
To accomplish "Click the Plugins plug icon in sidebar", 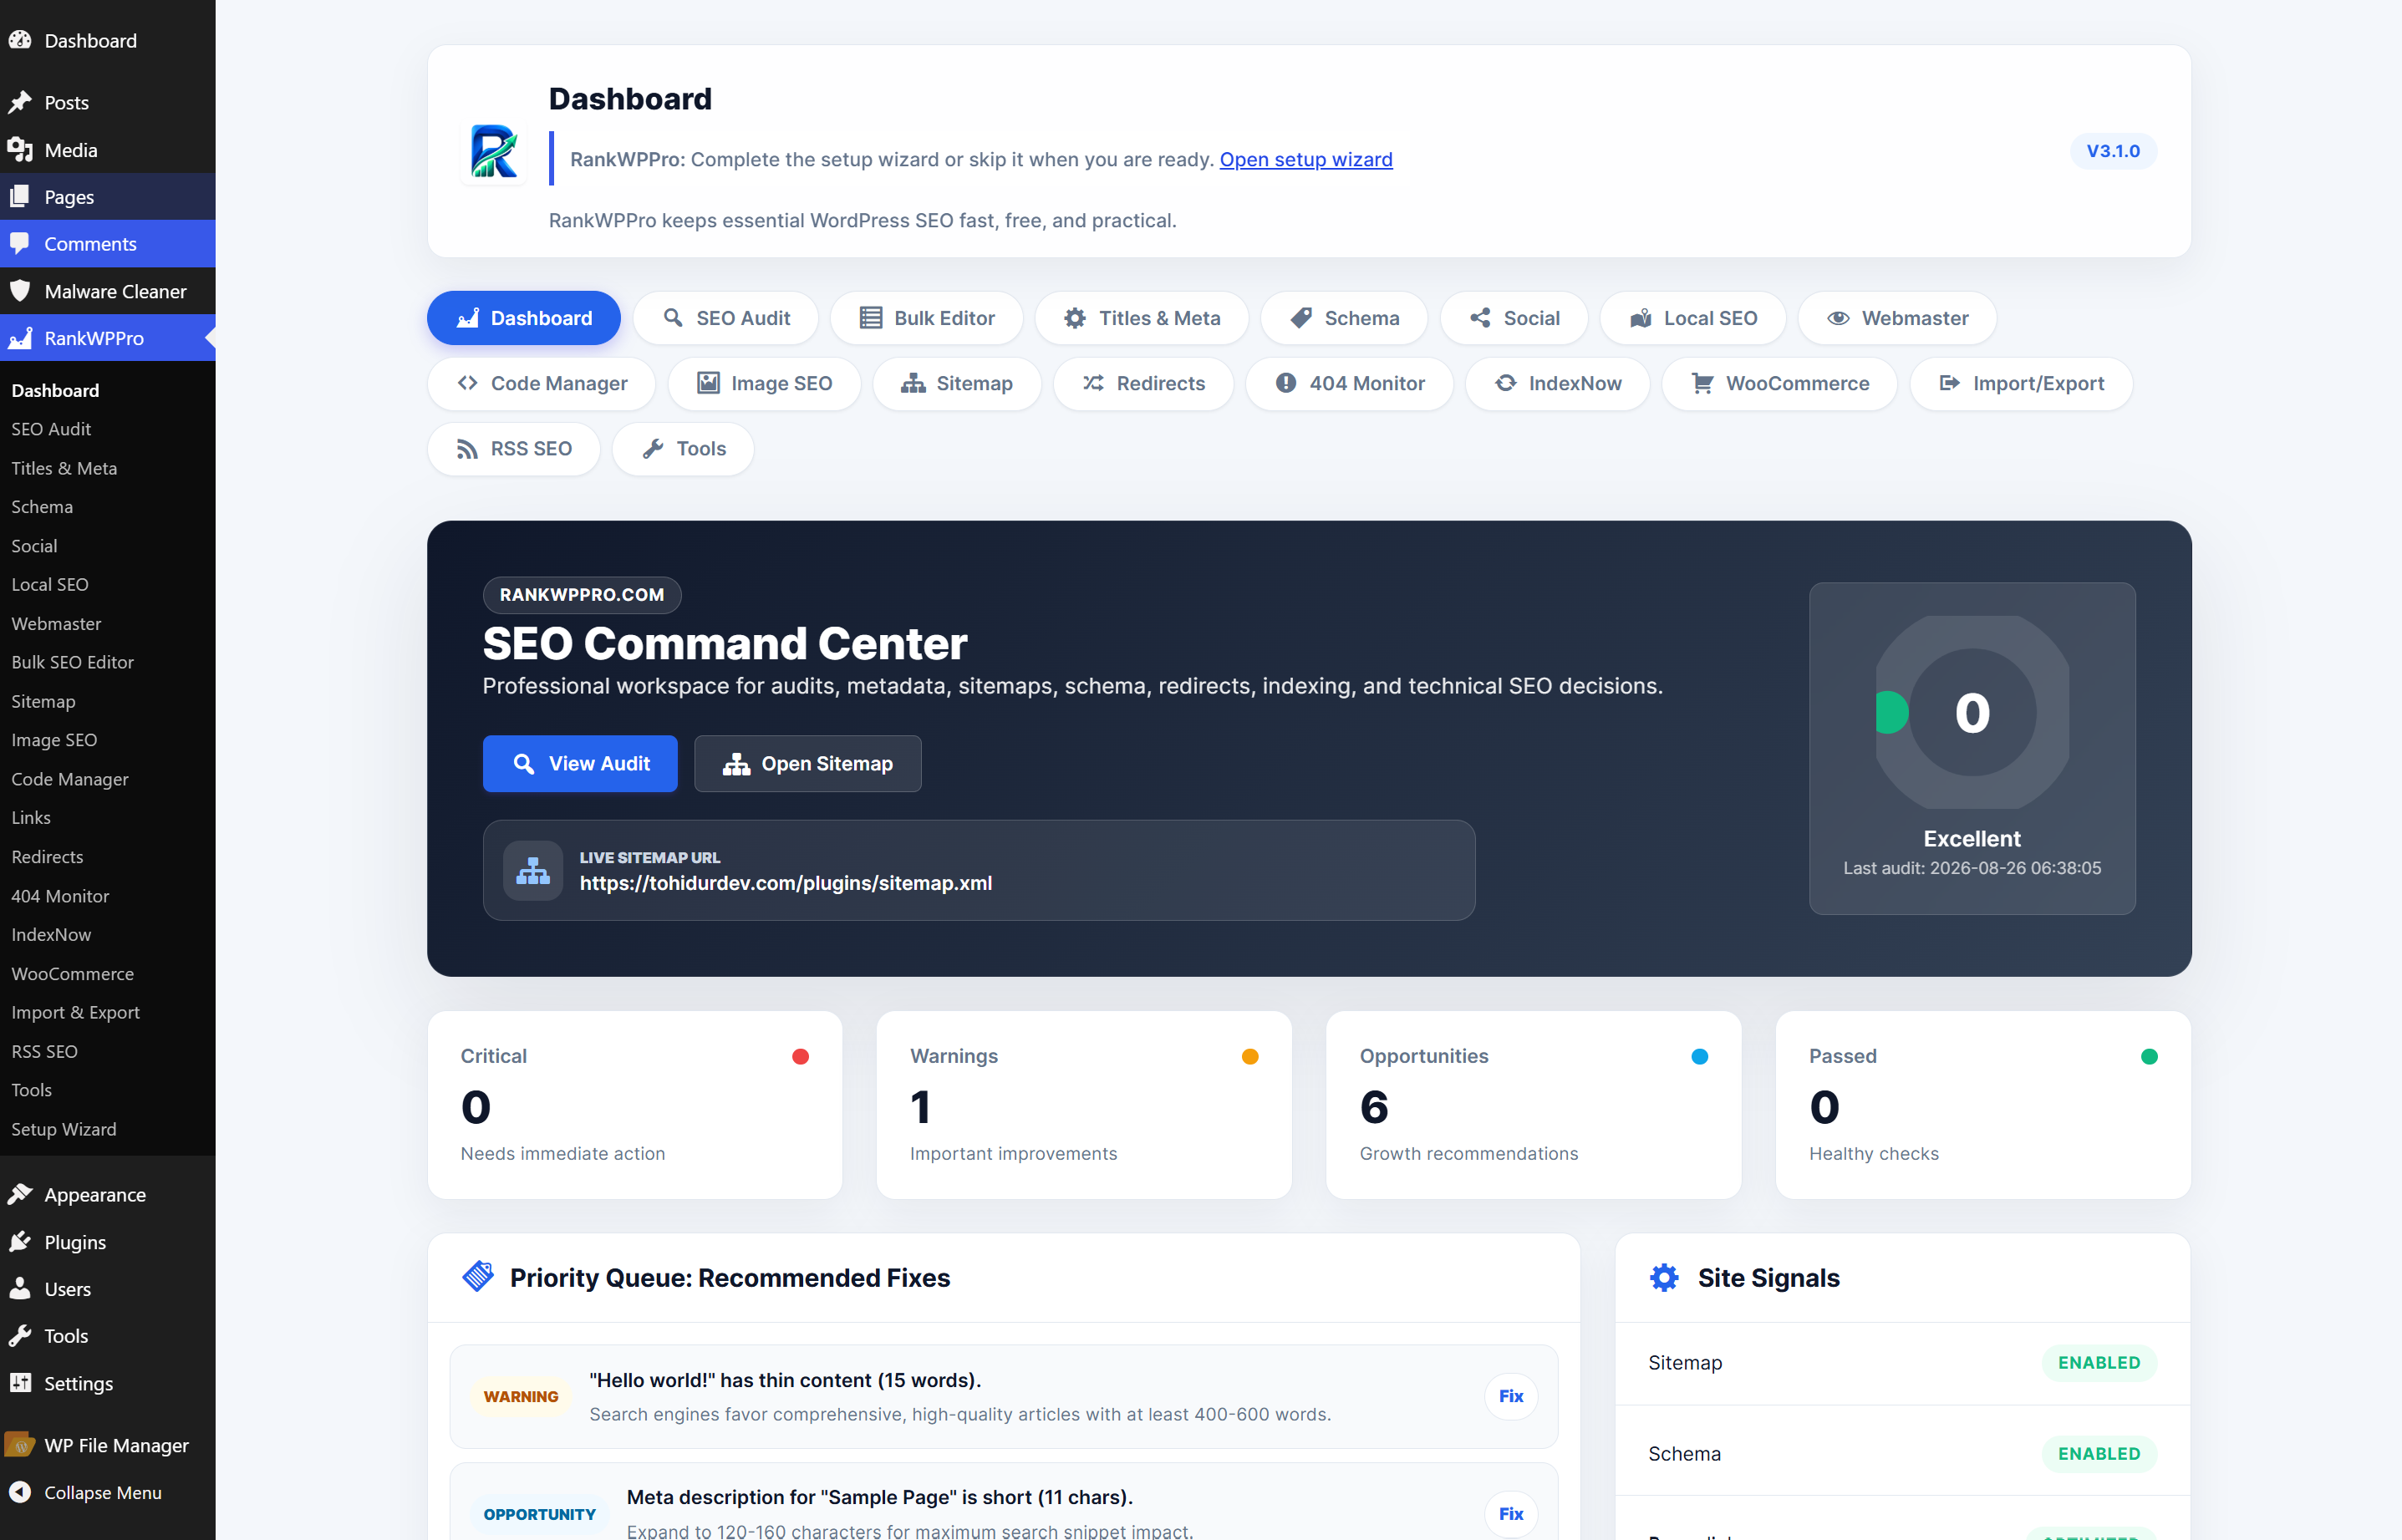I will (x=20, y=1241).
